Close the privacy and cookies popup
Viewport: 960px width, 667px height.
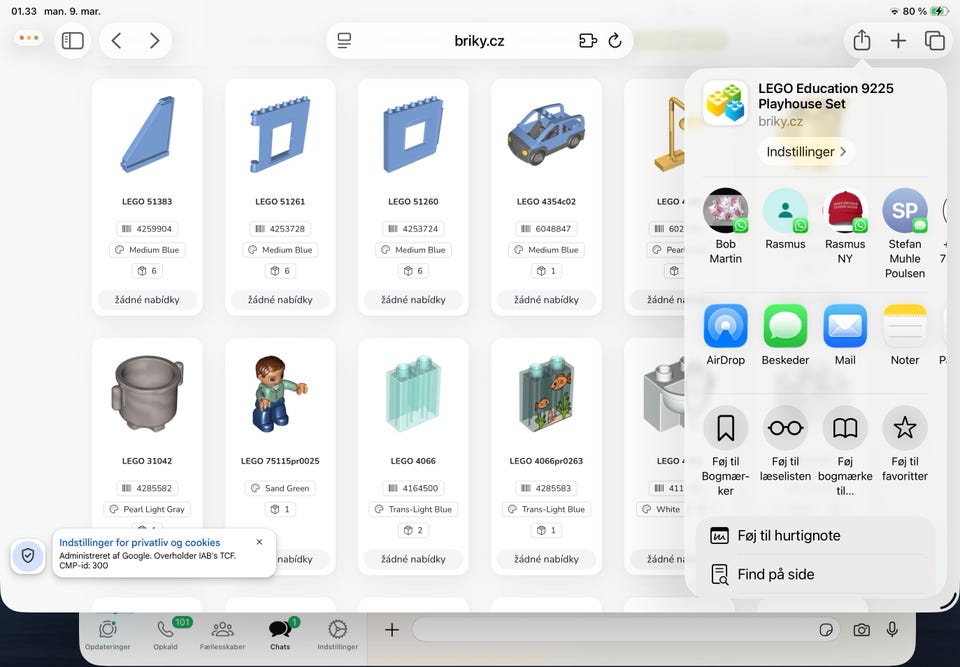[260, 542]
